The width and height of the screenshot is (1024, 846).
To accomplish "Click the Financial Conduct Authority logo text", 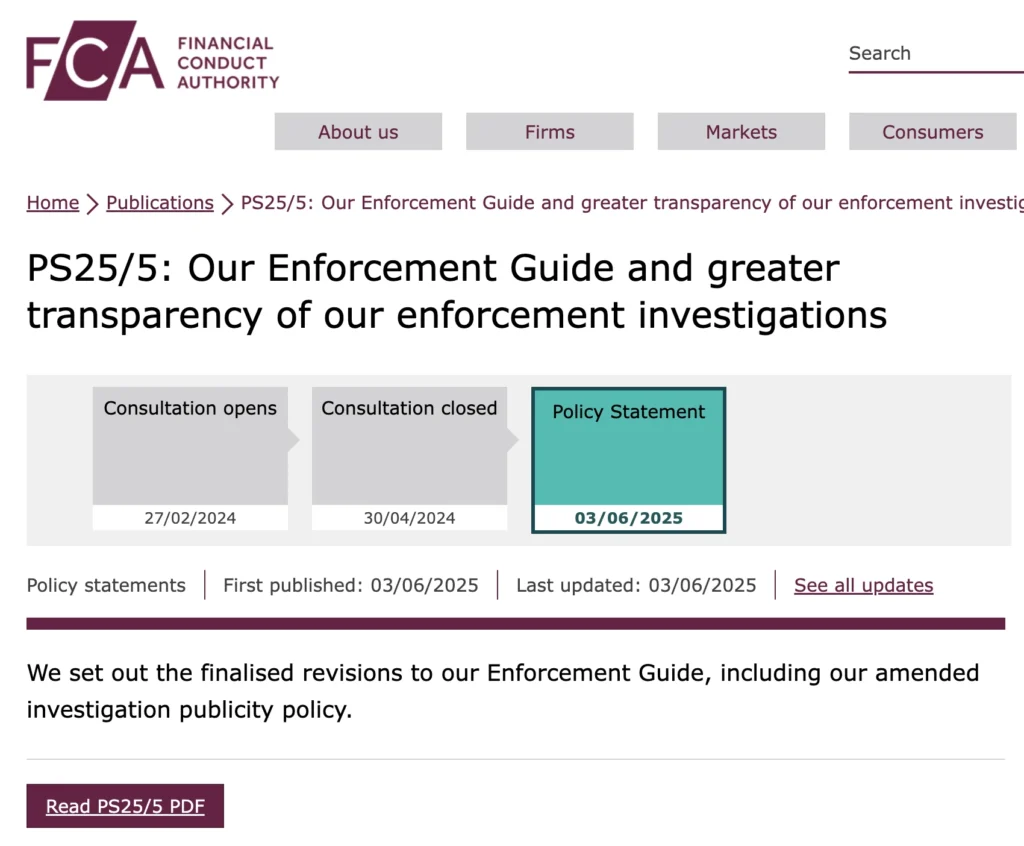I will [x=228, y=63].
